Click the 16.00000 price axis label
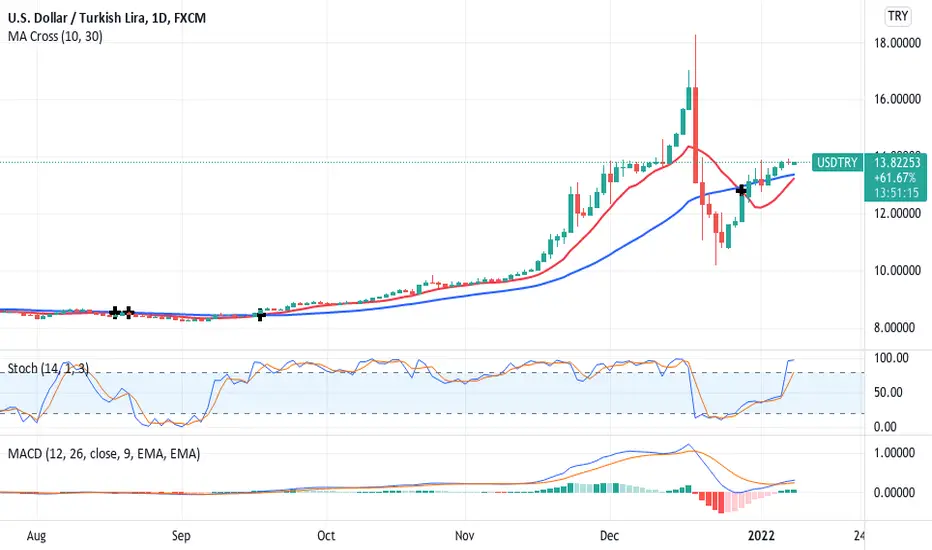Viewport: 932px width, 550px height. (897, 99)
